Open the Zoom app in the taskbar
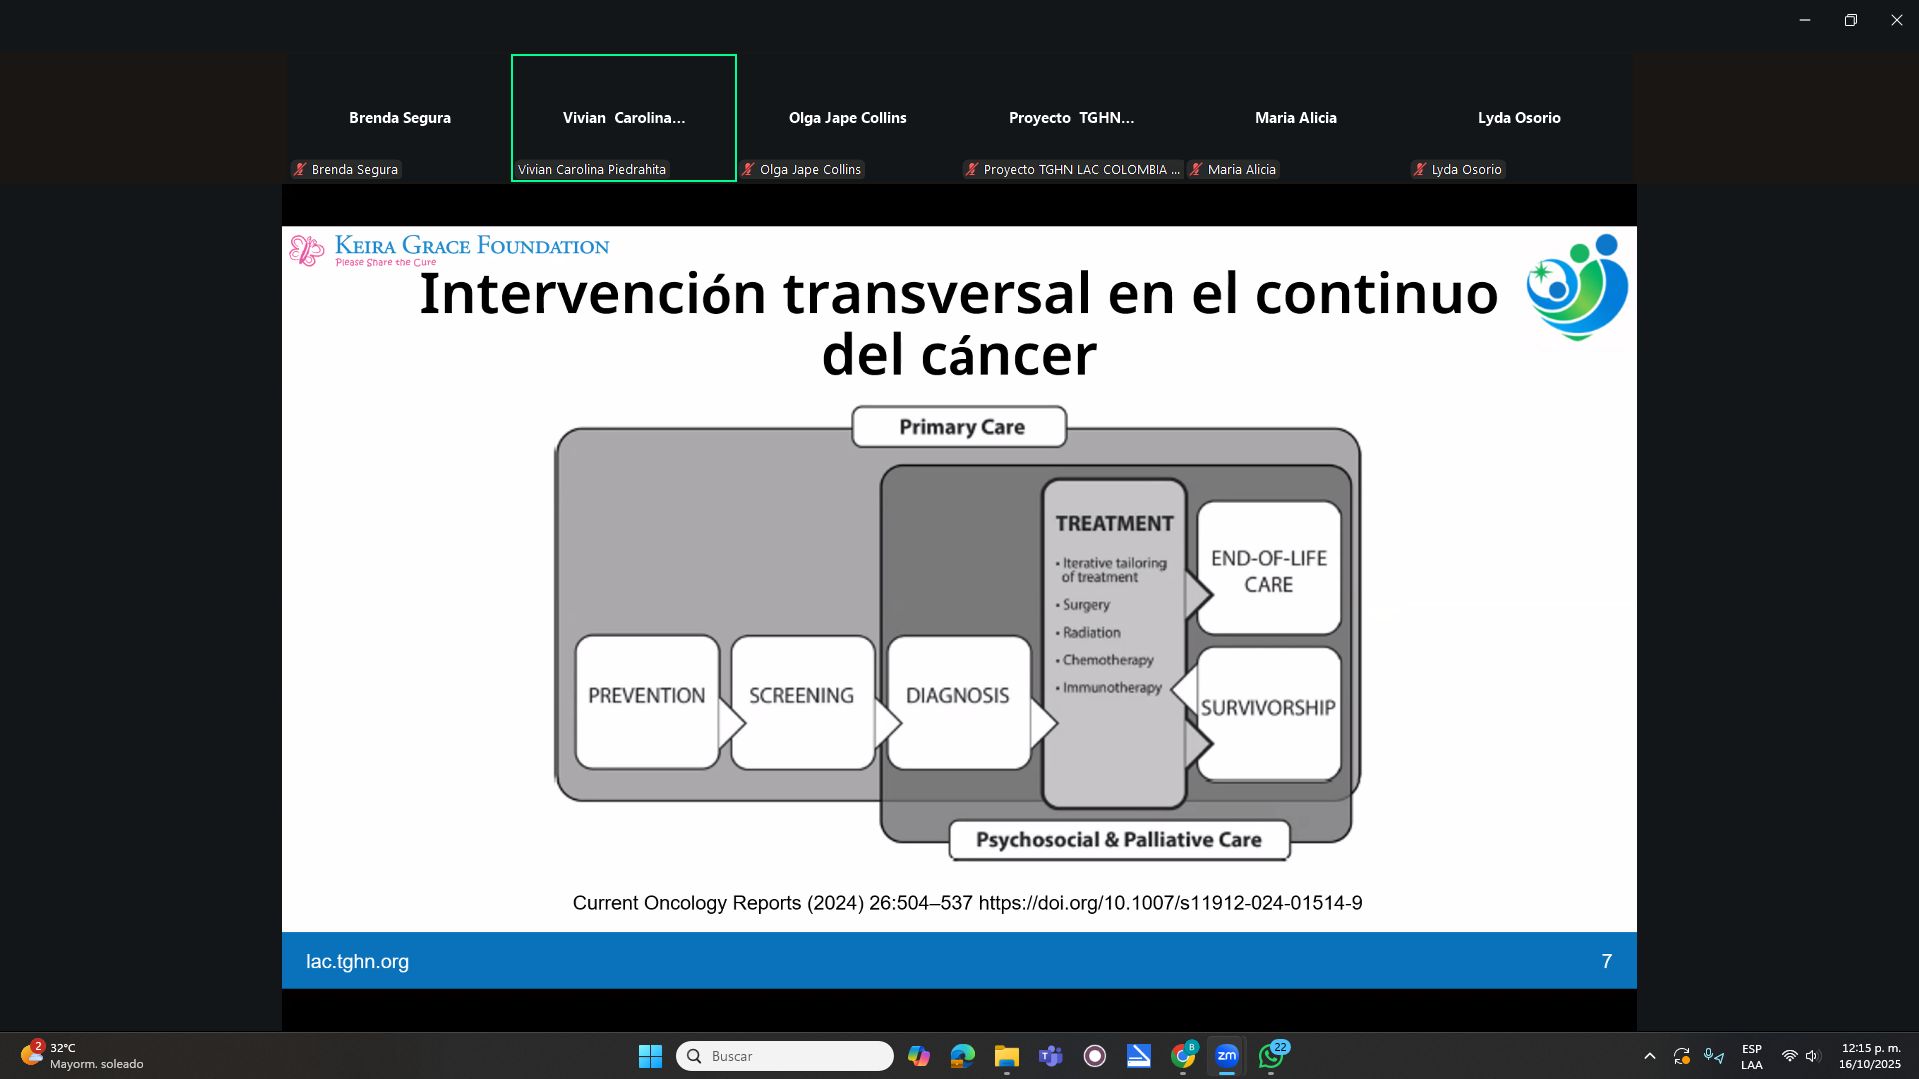The image size is (1919, 1079). 1226,1056
